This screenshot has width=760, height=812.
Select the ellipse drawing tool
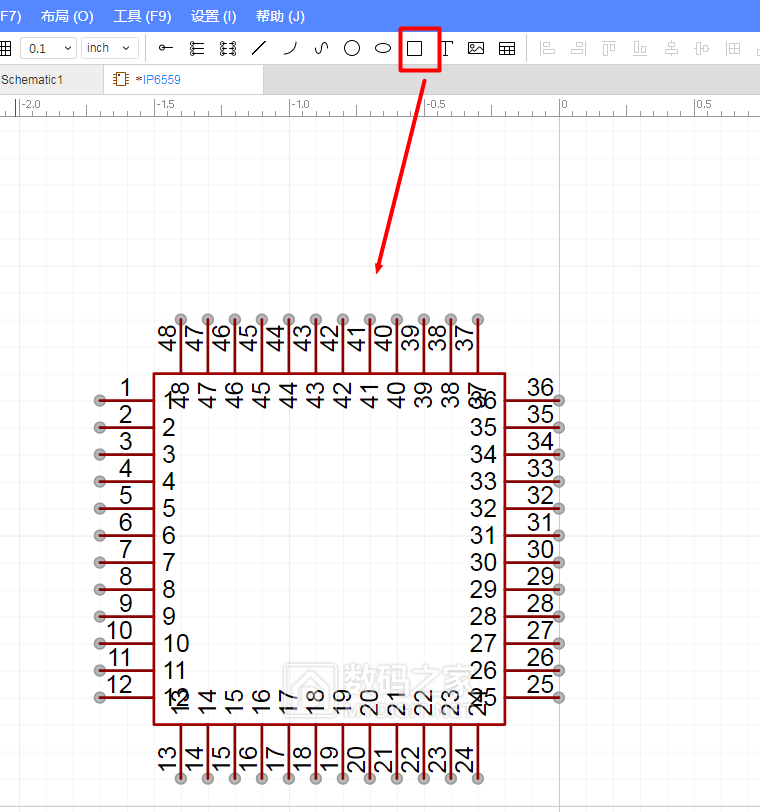click(x=383, y=48)
